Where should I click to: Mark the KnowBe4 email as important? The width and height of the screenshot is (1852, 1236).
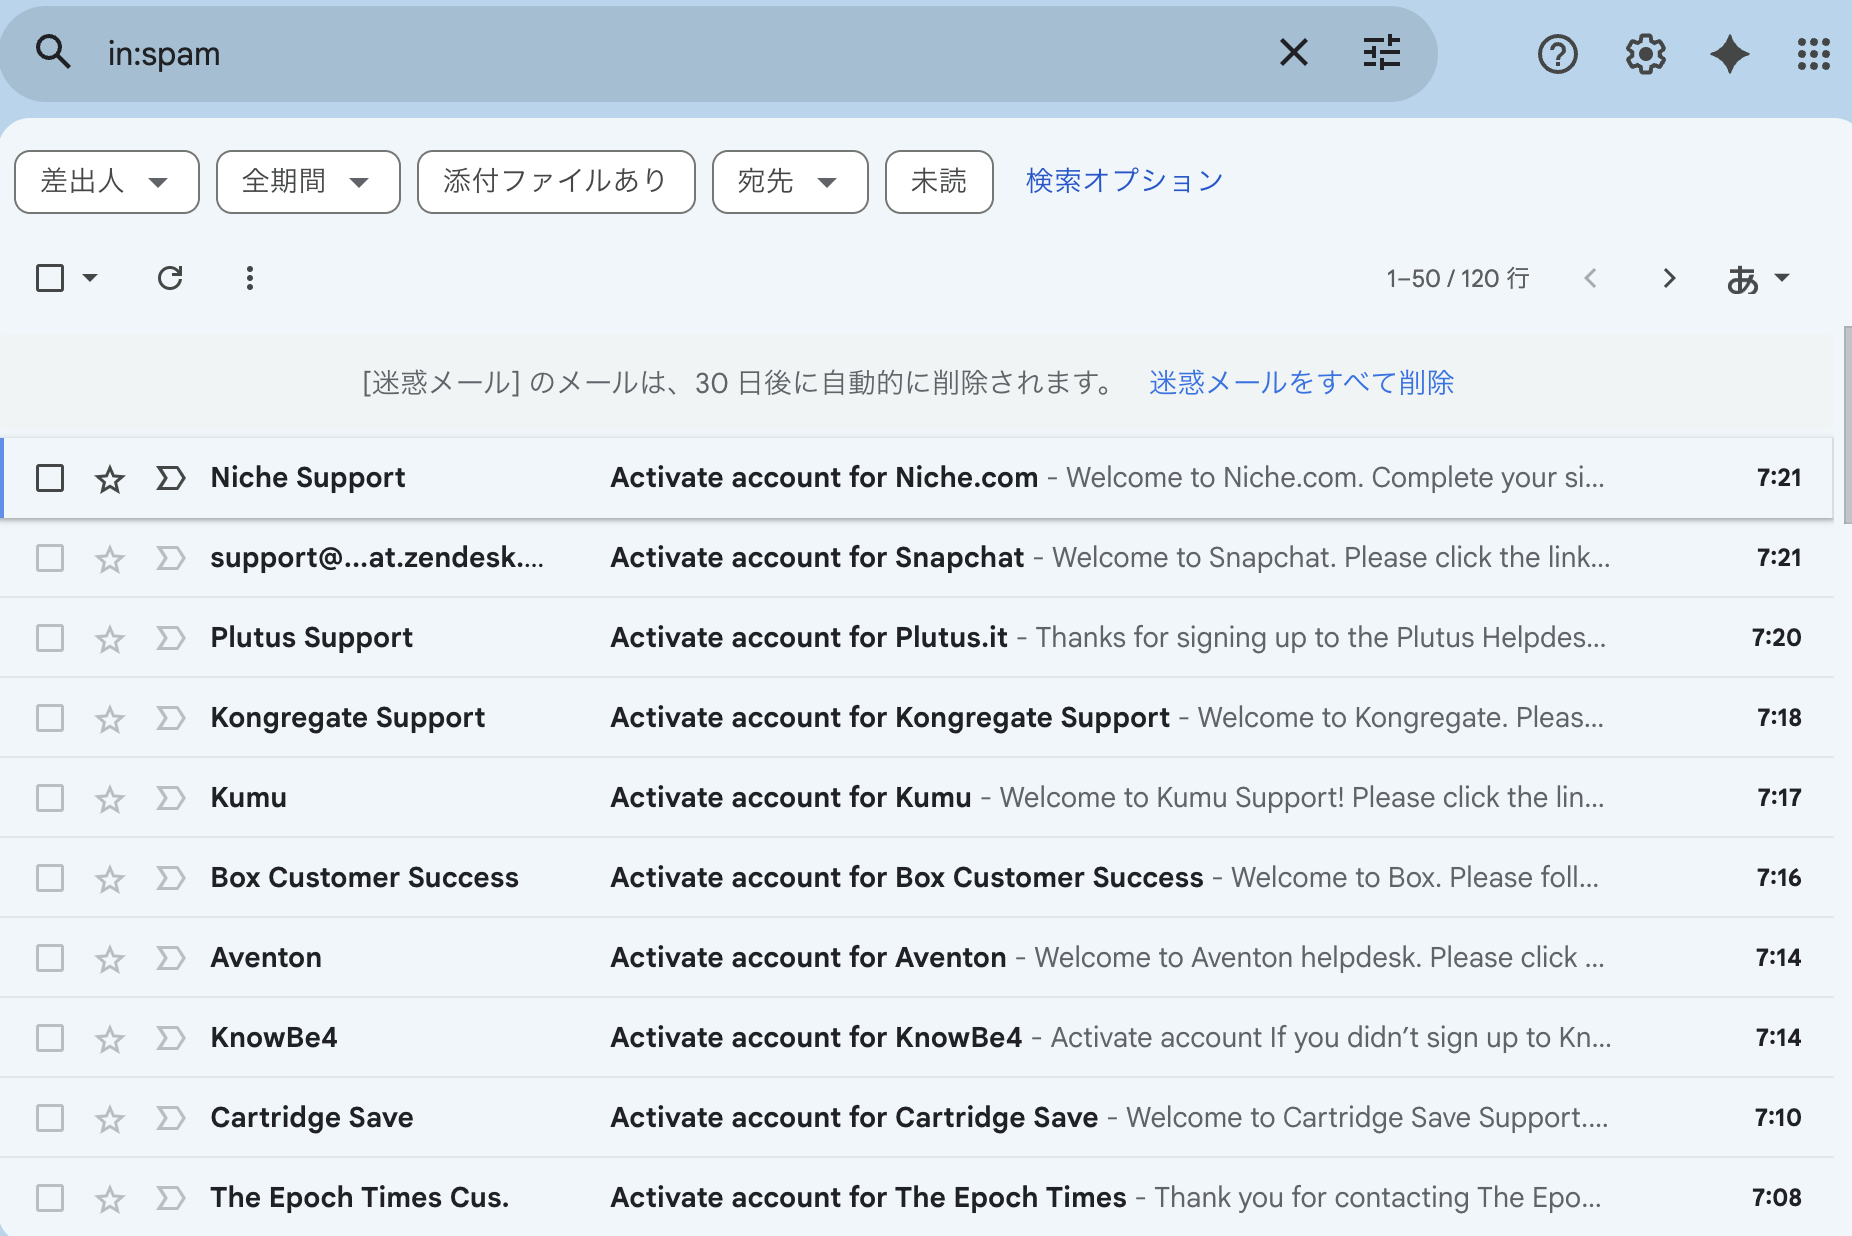(171, 1038)
